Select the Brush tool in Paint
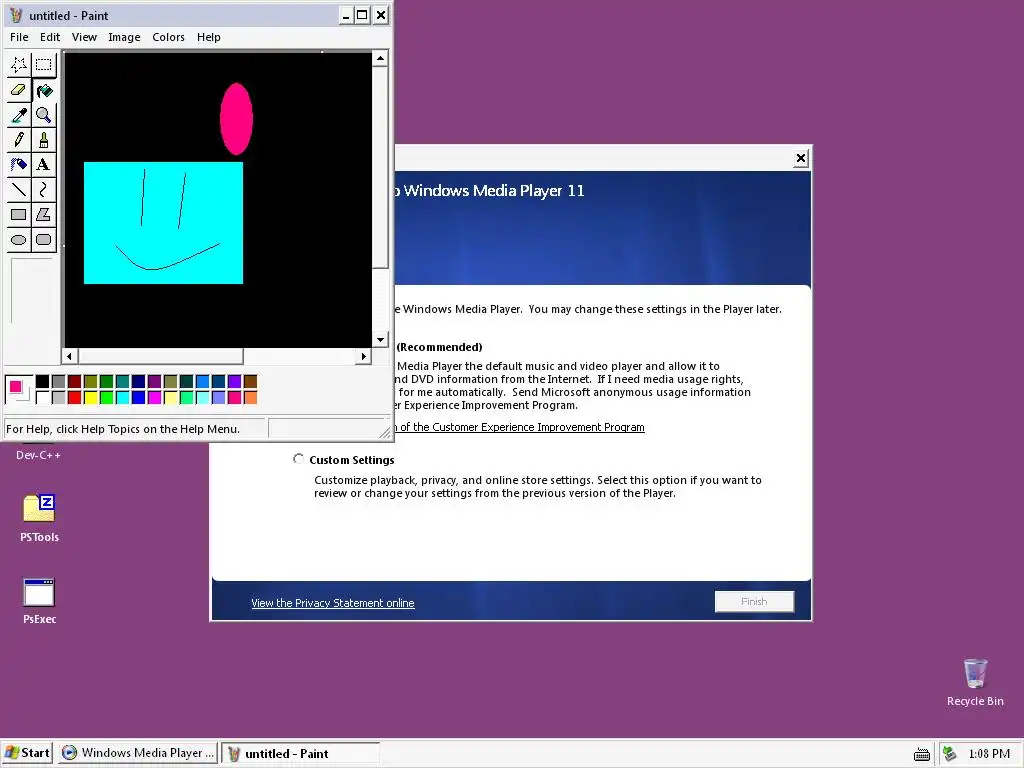1024x768 pixels. coord(44,140)
